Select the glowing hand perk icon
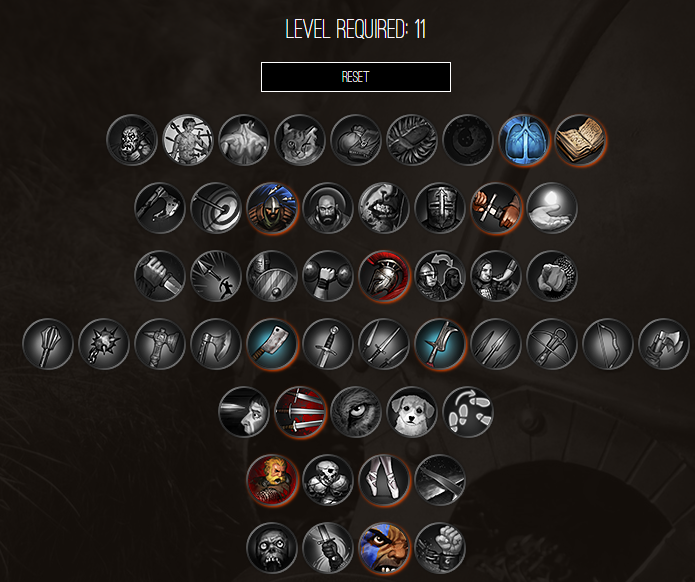Screen dimensions: 695x582 tap(552, 208)
